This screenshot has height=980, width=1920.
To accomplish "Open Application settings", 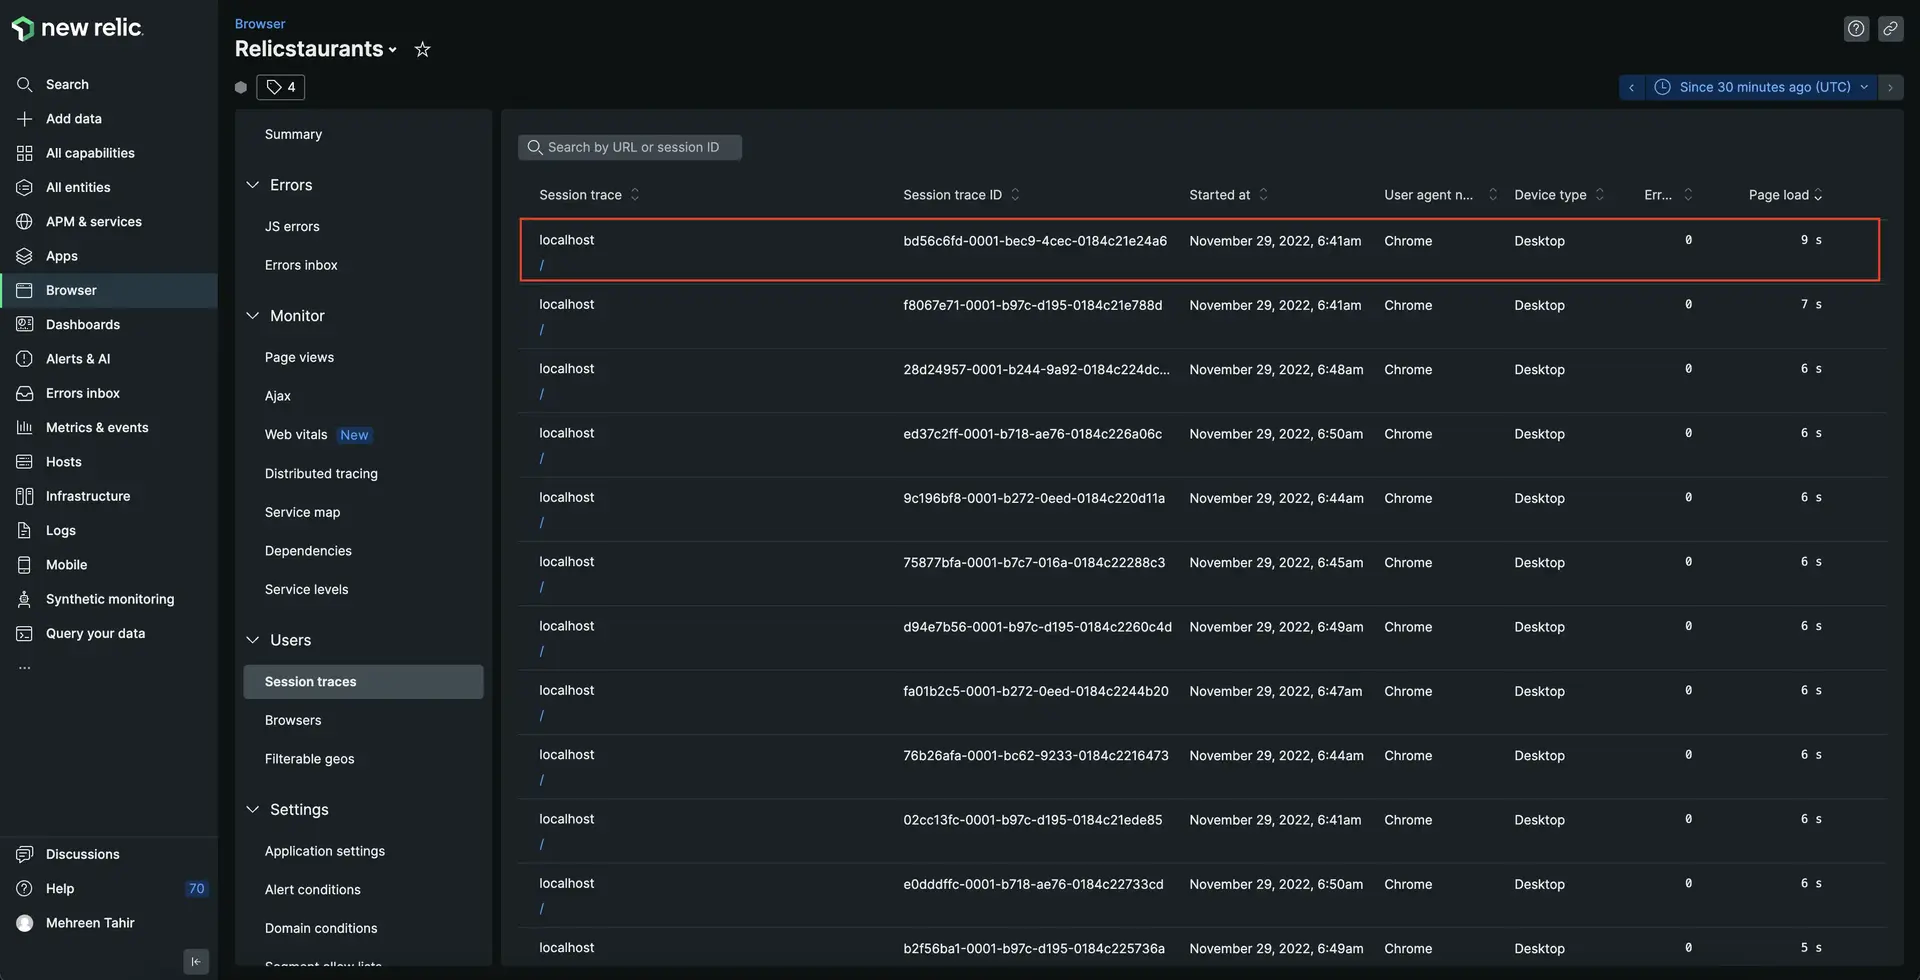I will pos(324,851).
